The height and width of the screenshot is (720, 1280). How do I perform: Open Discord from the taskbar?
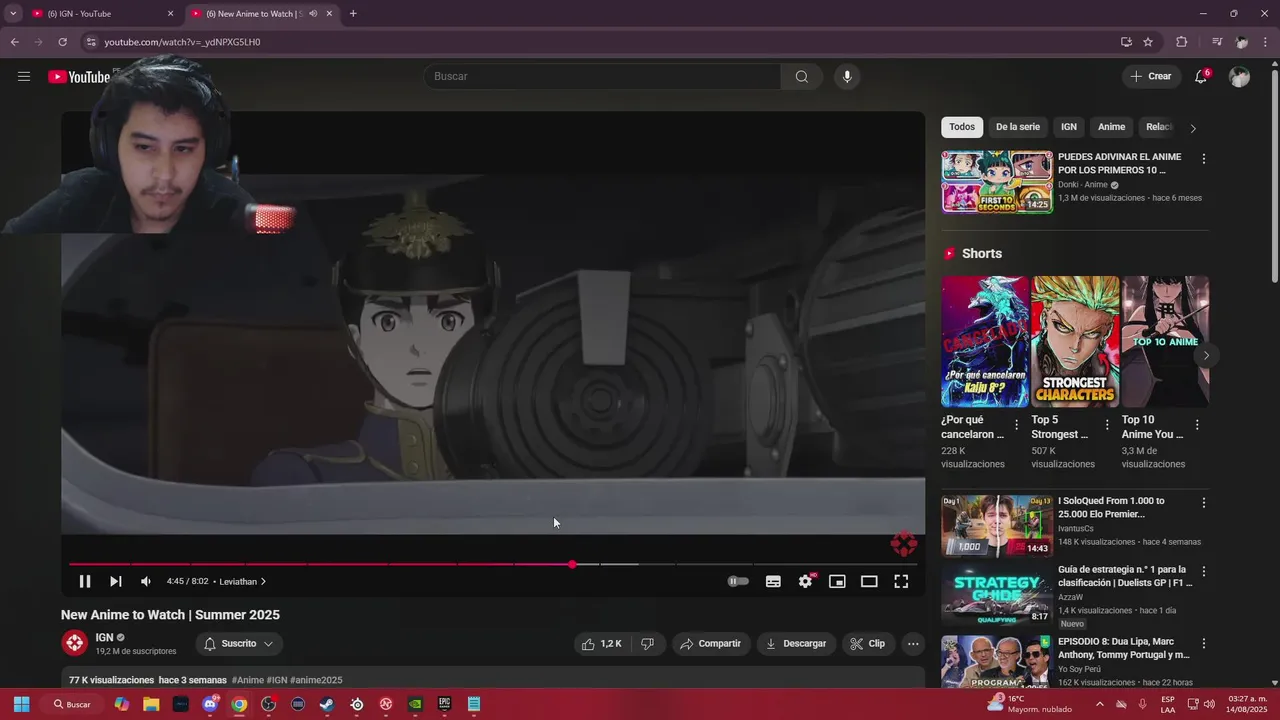210,704
